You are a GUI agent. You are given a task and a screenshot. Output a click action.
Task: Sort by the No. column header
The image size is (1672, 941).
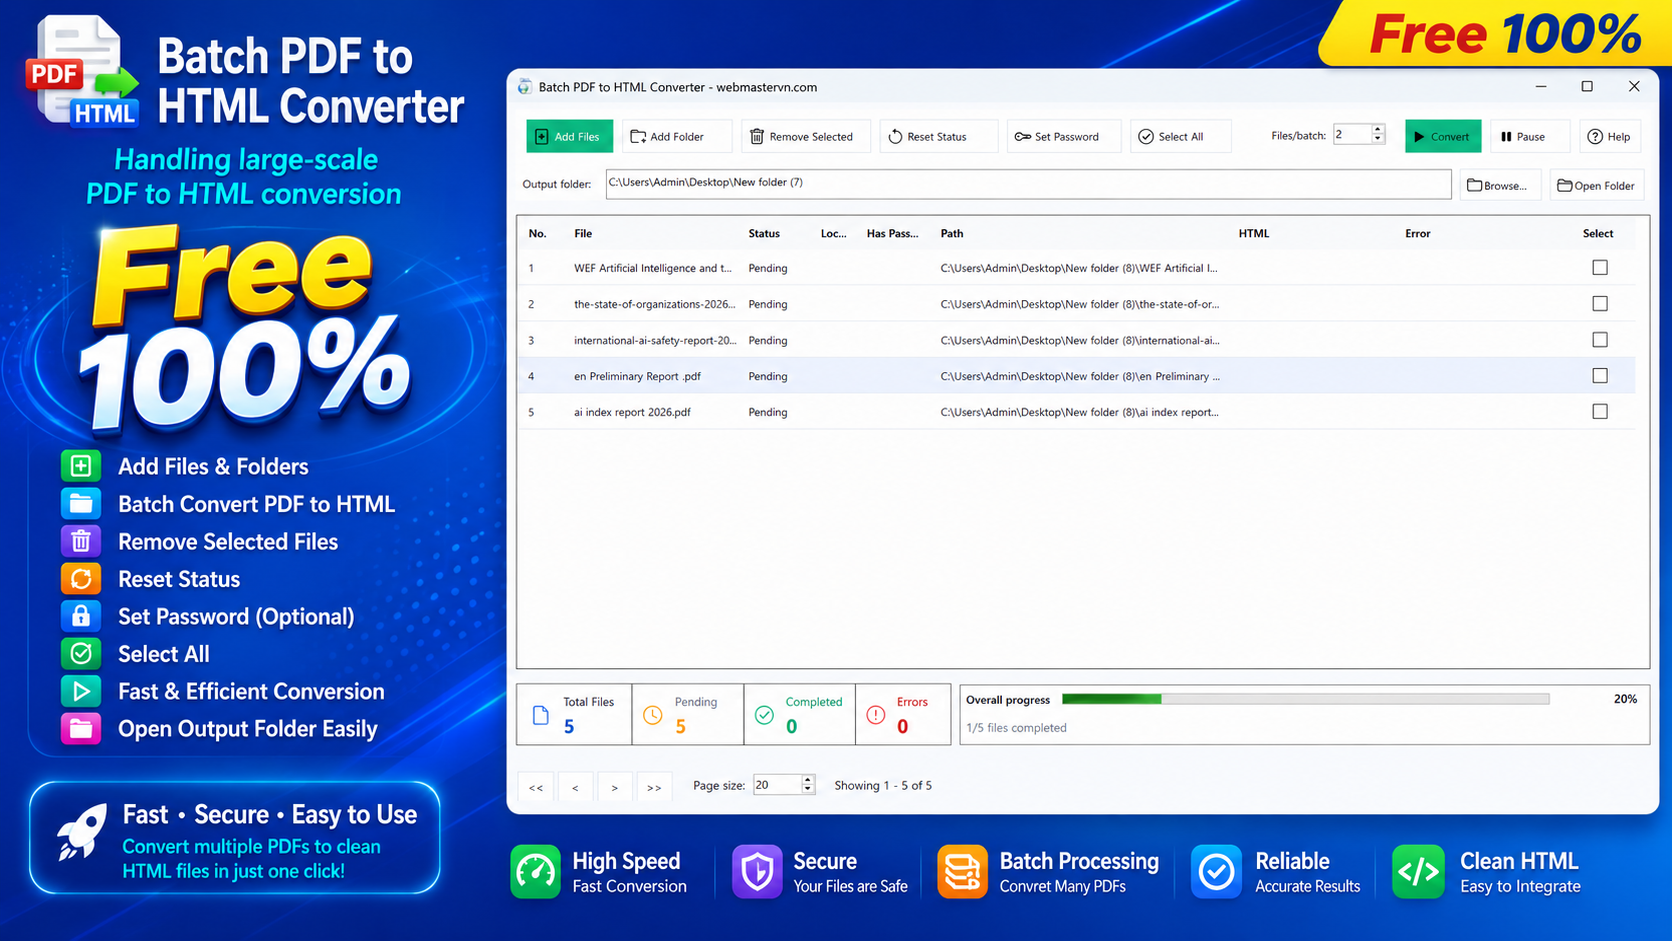(537, 233)
